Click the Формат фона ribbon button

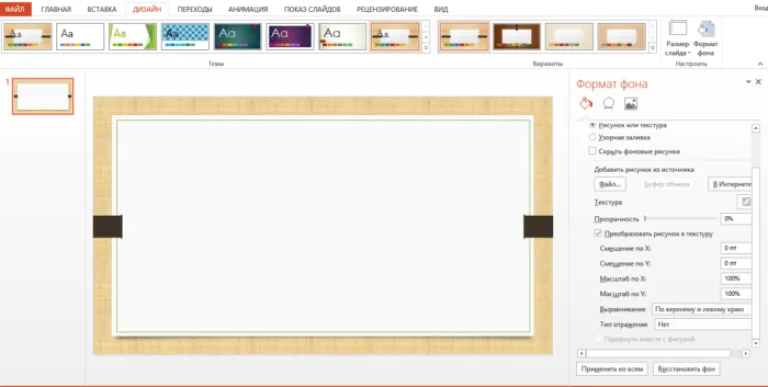[705, 38]
